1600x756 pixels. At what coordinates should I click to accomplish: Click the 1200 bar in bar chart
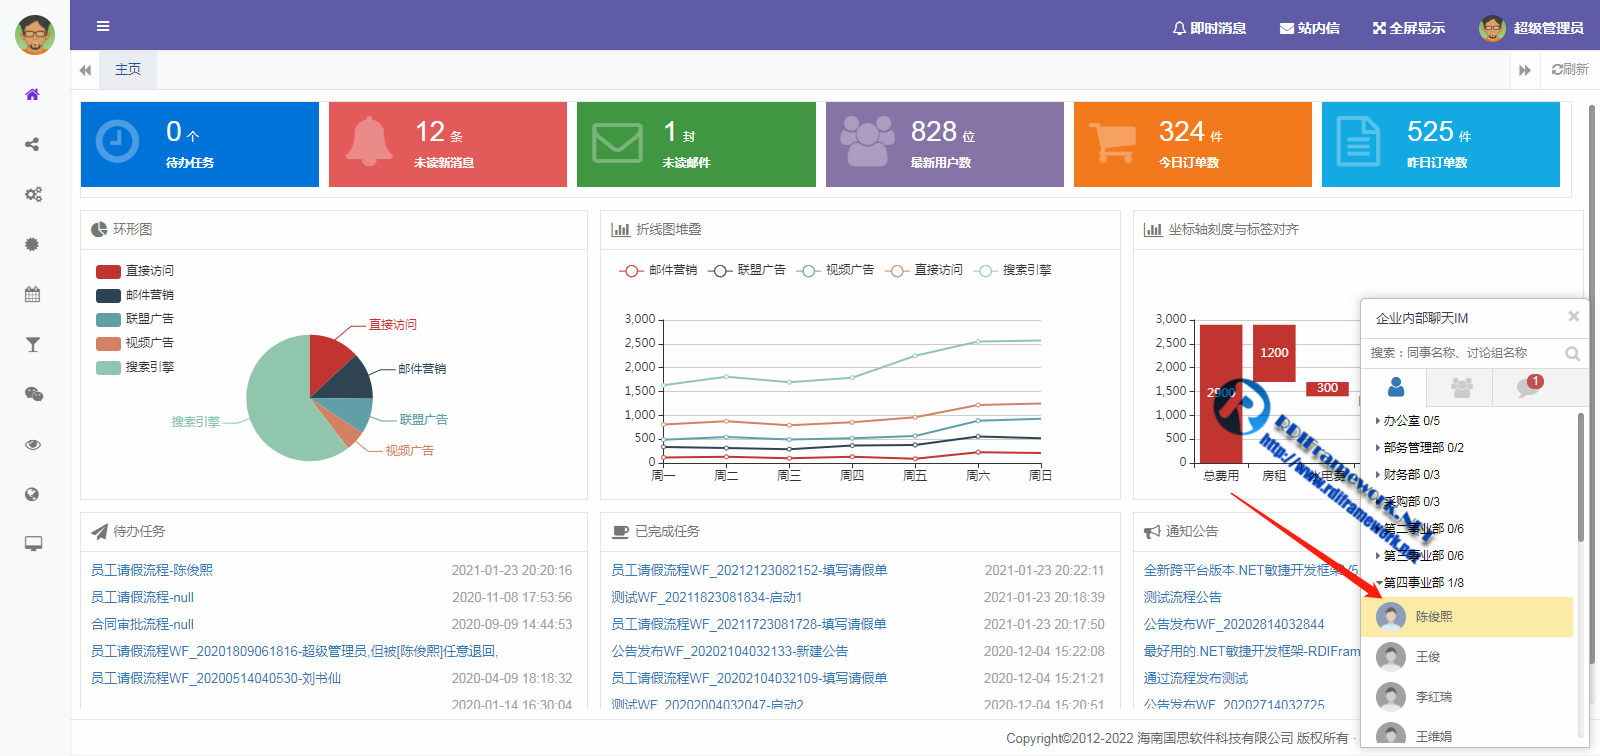[x=1274, y=353]
